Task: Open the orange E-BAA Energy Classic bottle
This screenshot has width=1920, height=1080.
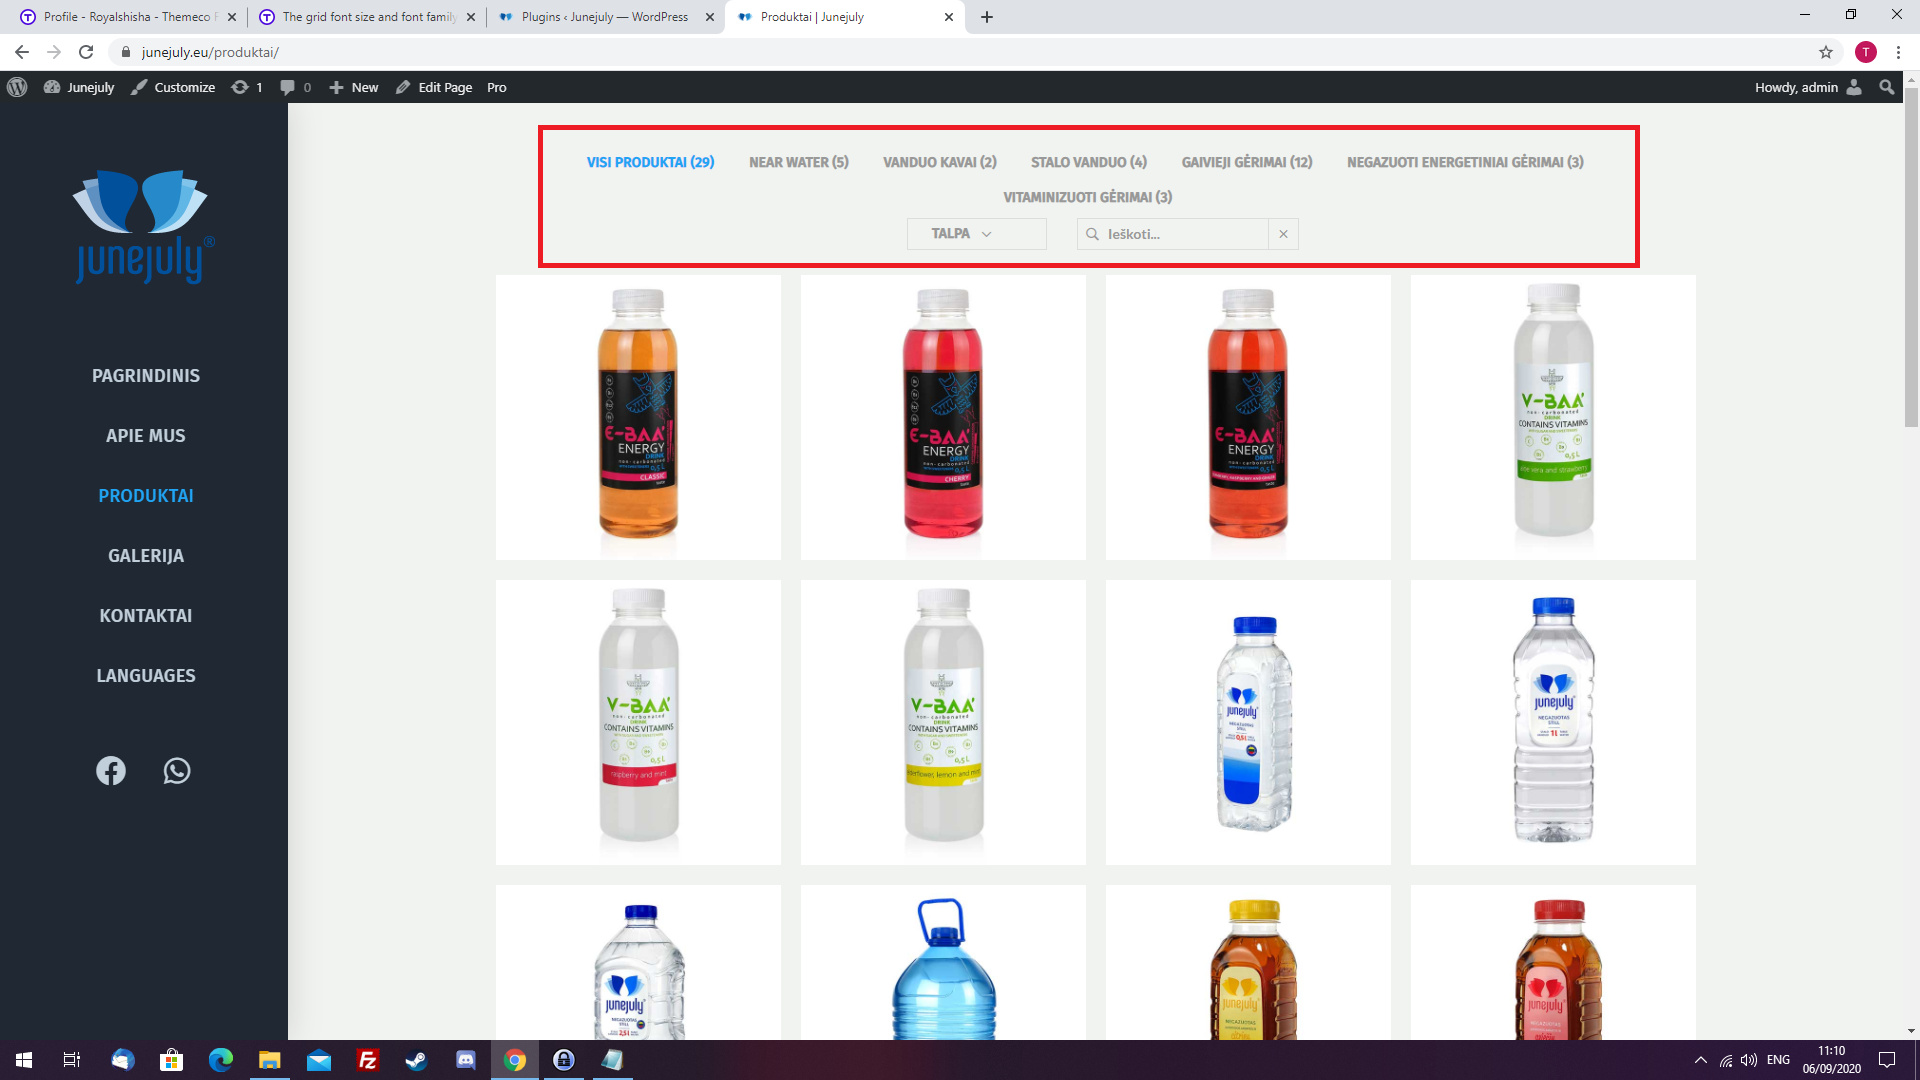Action: coord(638,417)
